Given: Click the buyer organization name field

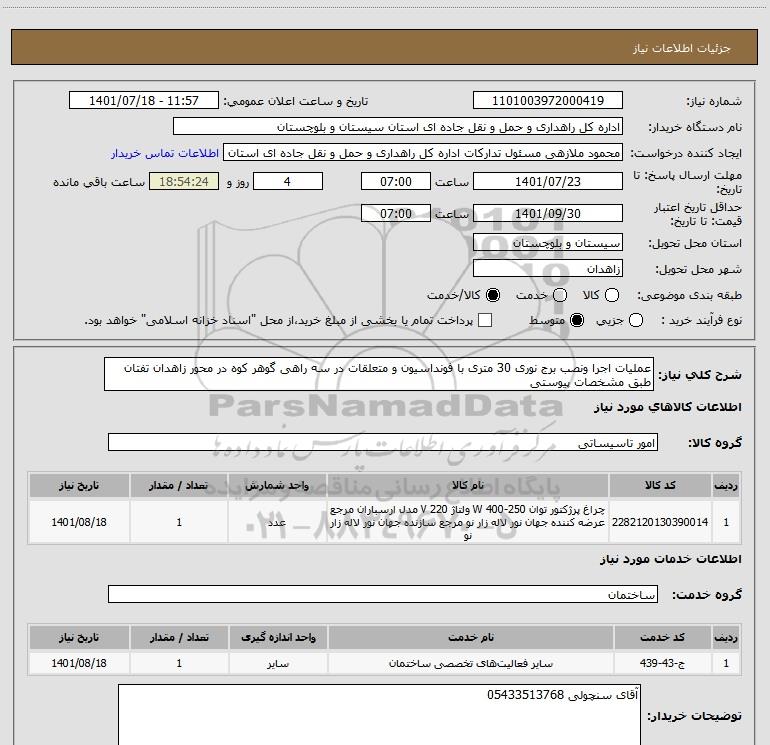Looking at the screenshot, I should tap(398, 127).
